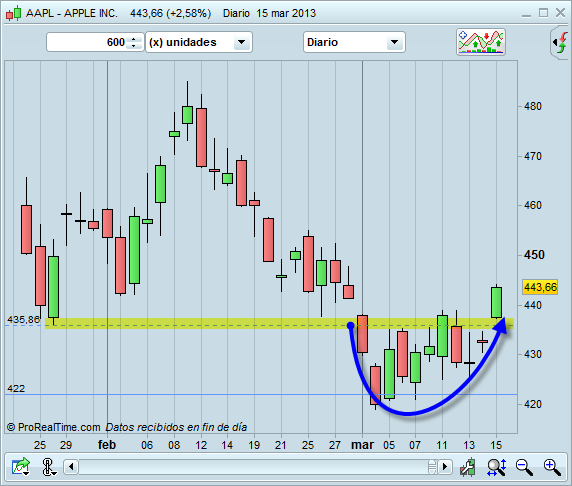Click the 435,86 horizontal level label

click(x=23, y=320)
